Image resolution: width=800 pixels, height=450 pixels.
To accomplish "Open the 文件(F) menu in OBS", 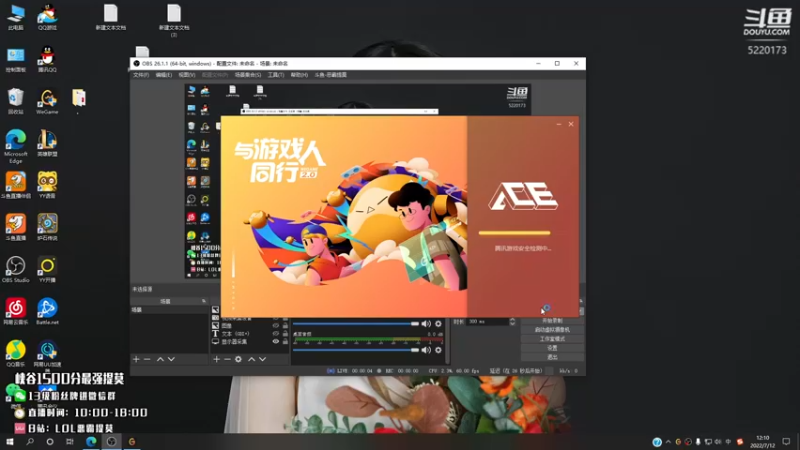I will 141,75.
